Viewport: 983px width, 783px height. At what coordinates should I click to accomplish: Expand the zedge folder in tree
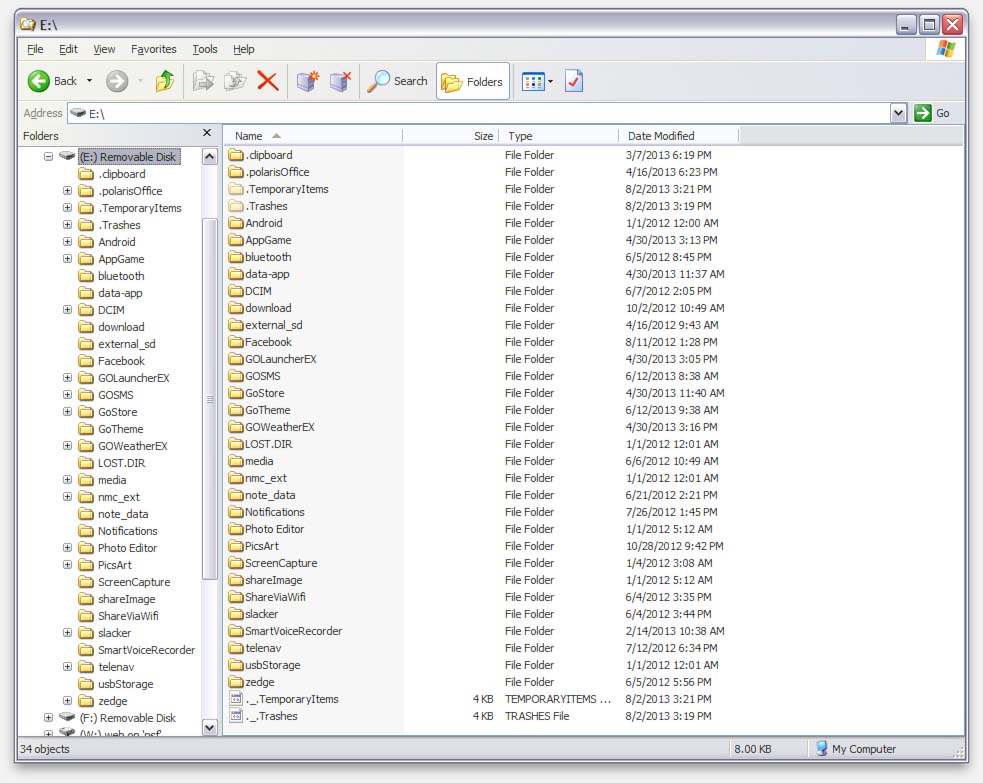tap(67, 700)
